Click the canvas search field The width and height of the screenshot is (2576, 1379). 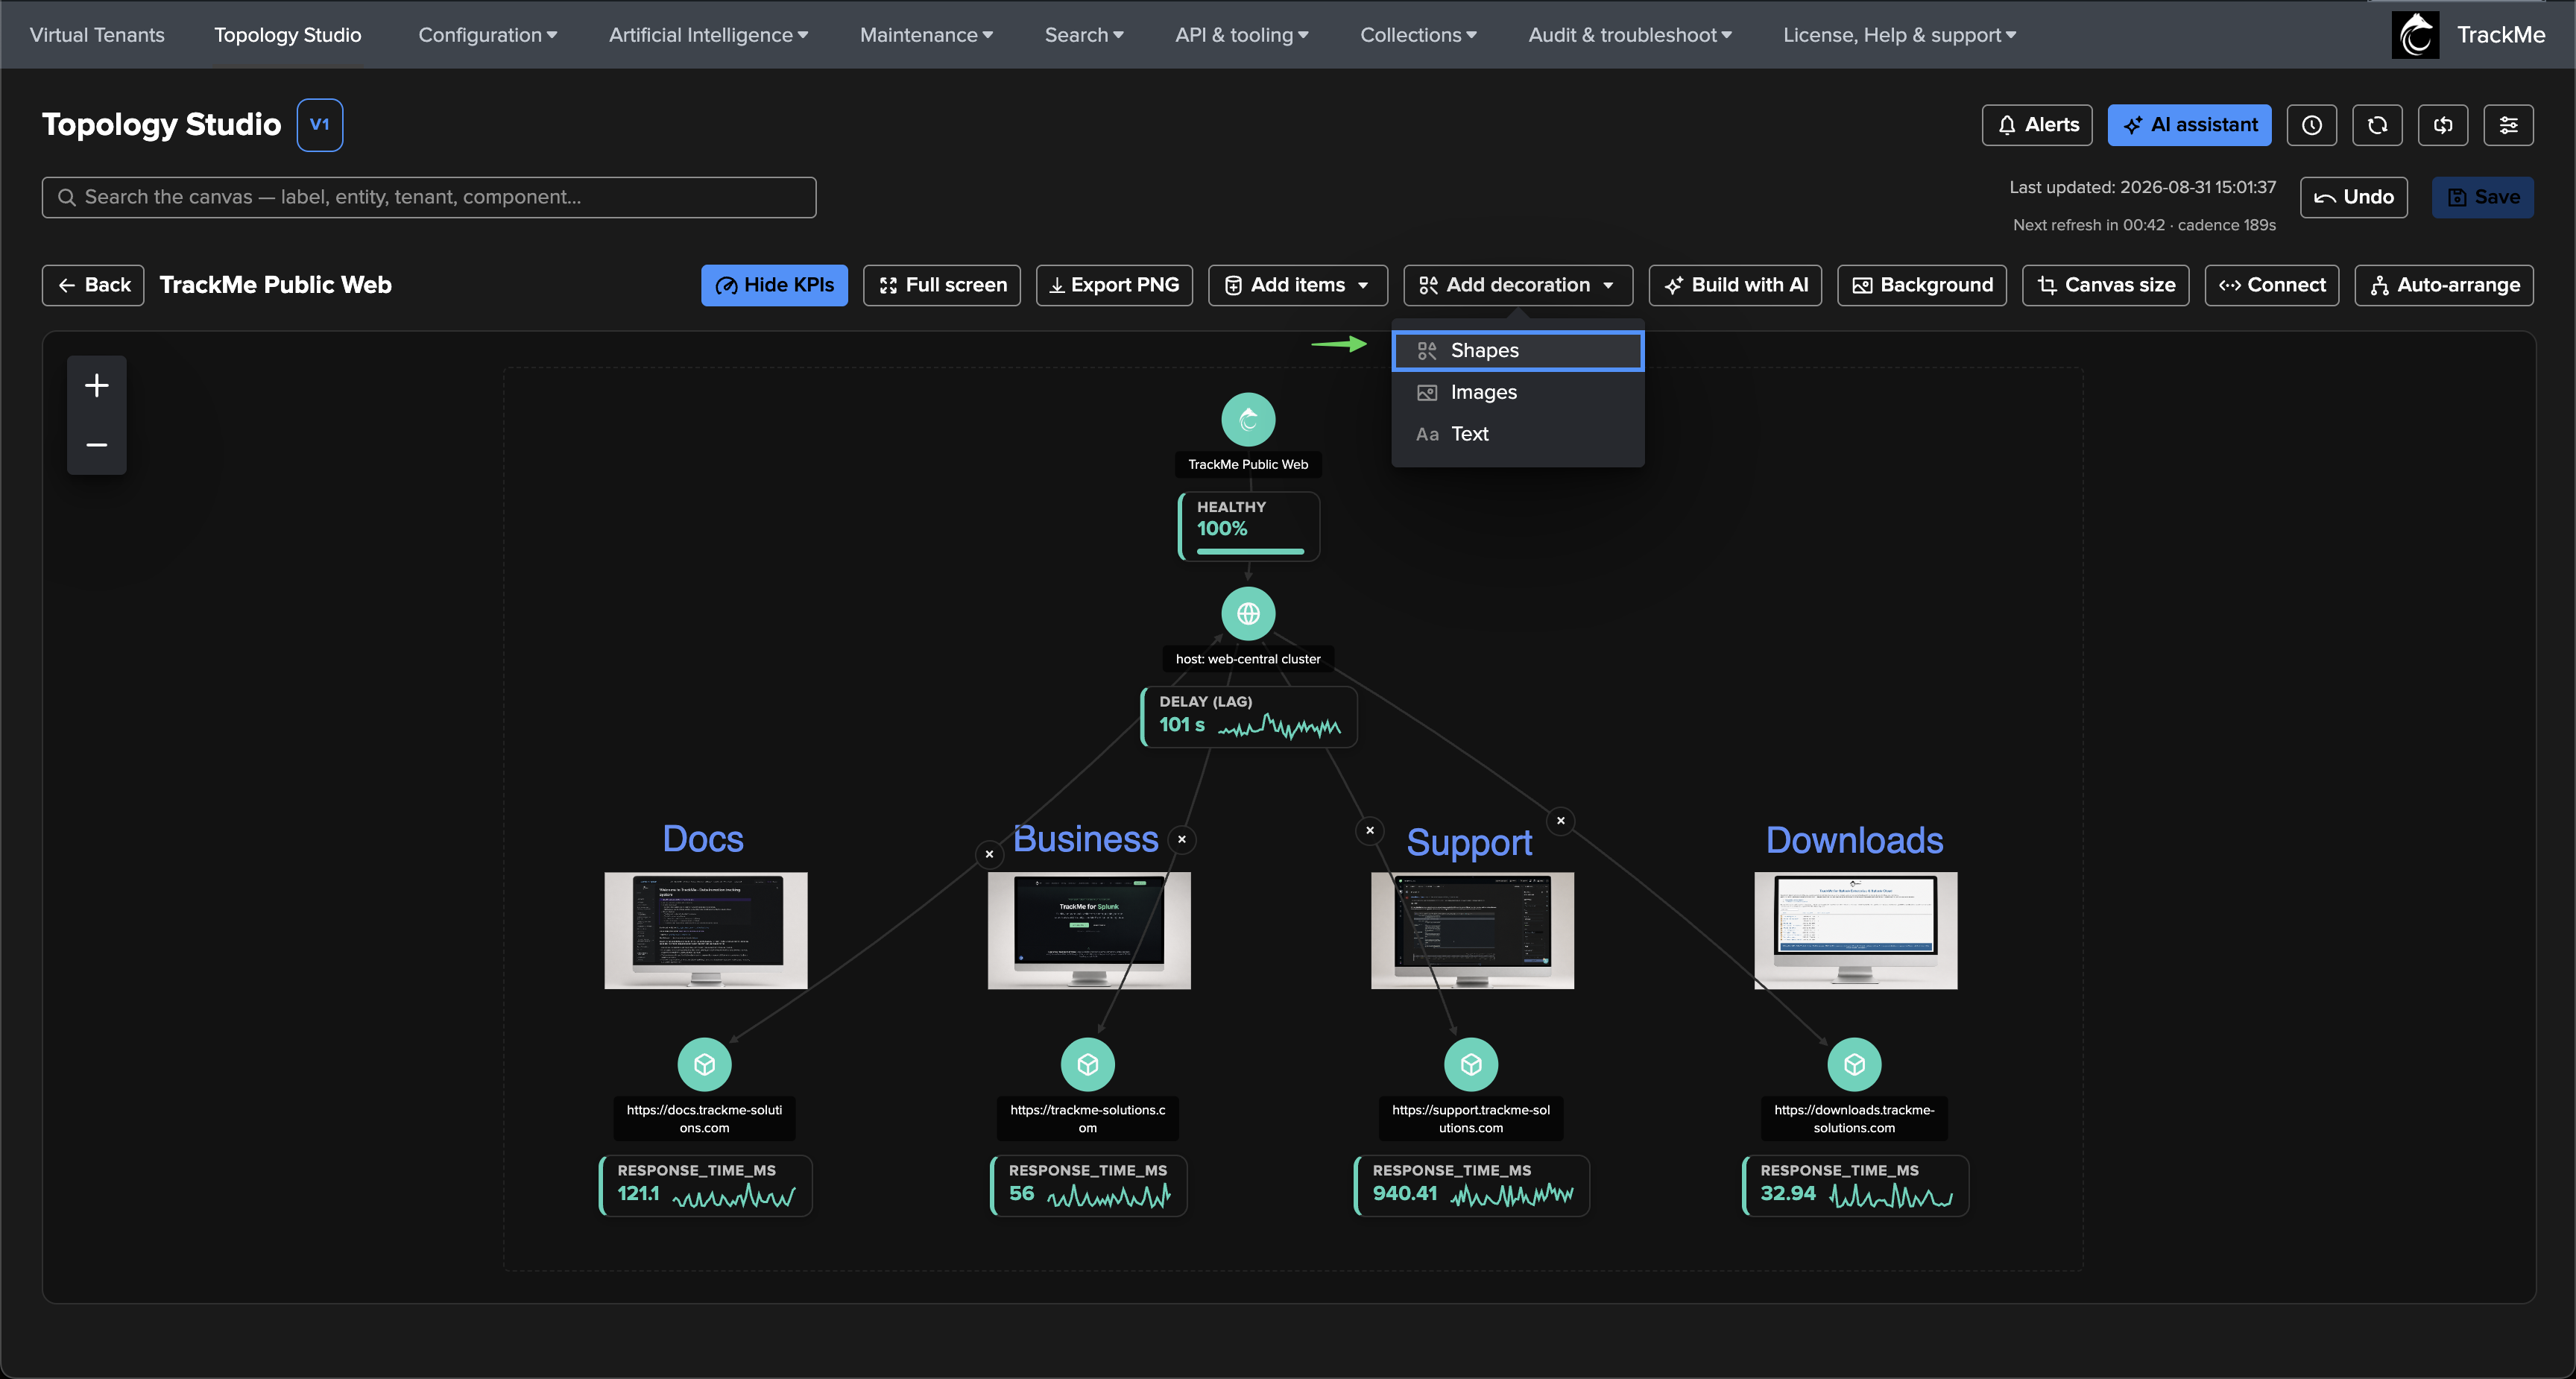pos(429,197)
